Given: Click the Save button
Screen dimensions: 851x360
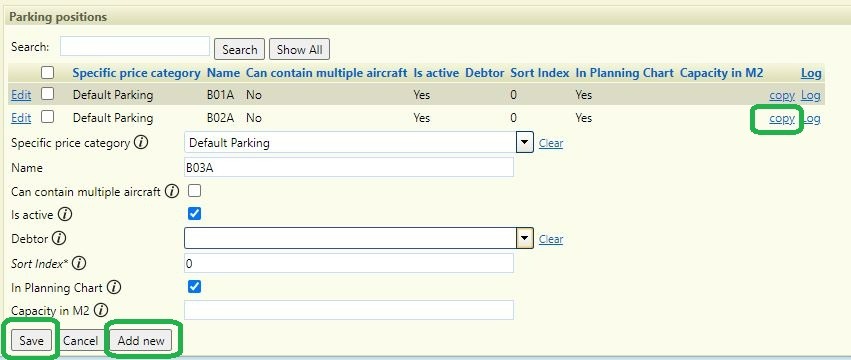Looking at the screenshot, I should (x=31, y=341).
